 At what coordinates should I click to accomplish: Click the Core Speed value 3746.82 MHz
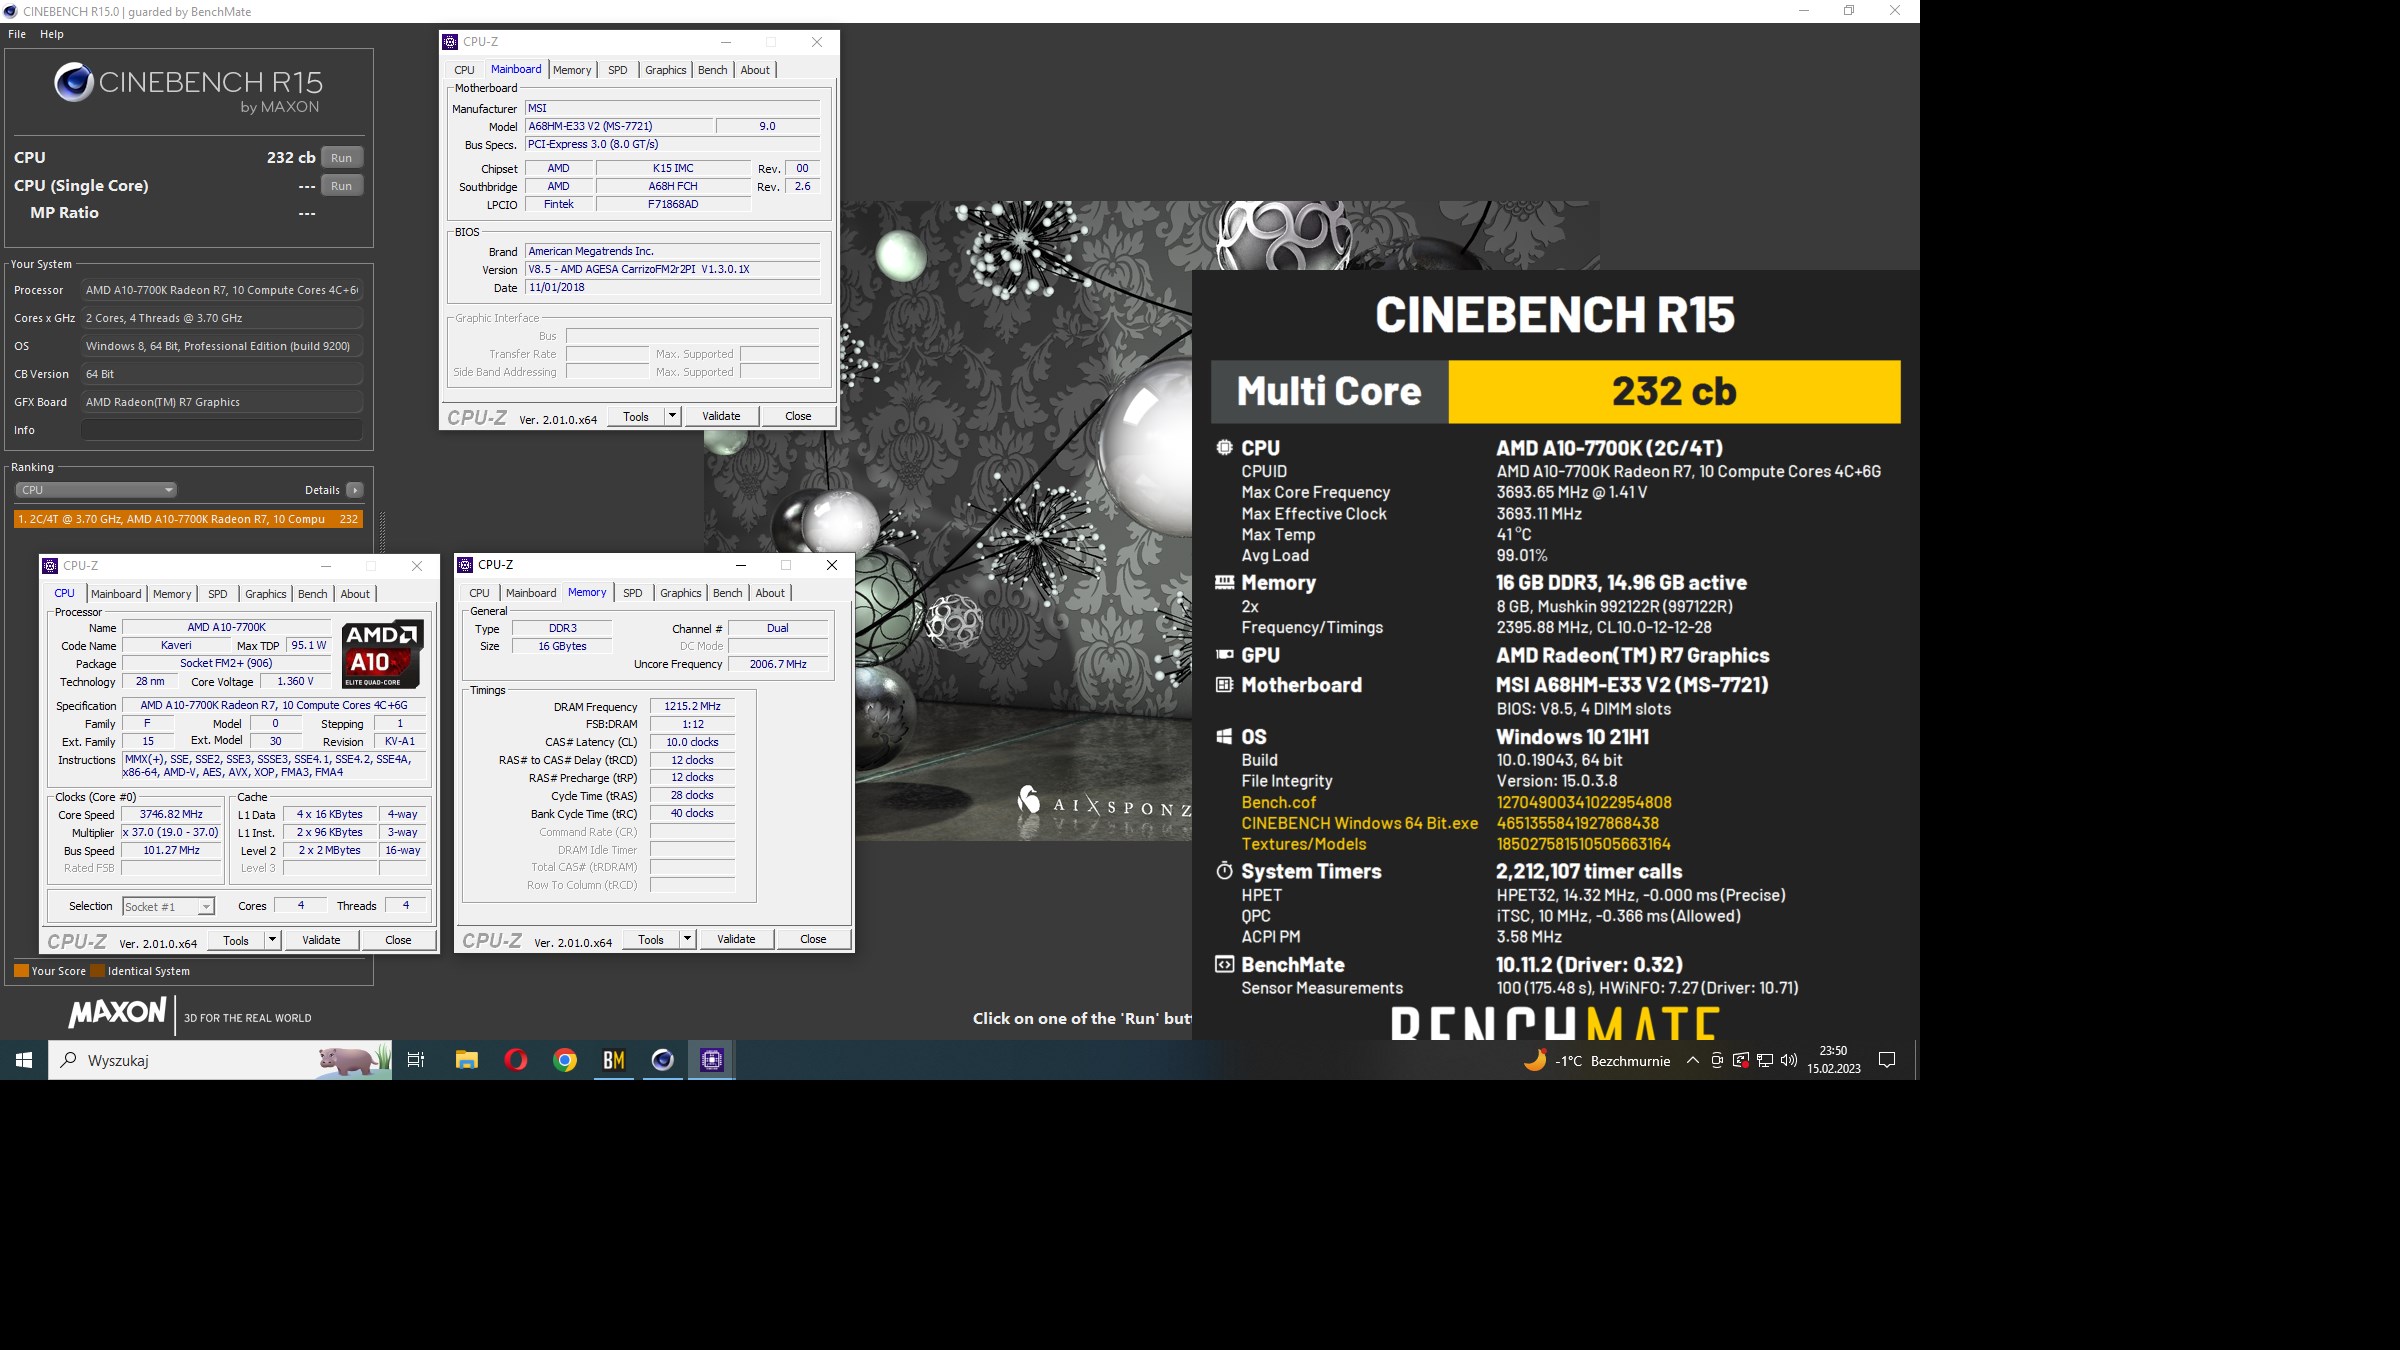[171, 814]
